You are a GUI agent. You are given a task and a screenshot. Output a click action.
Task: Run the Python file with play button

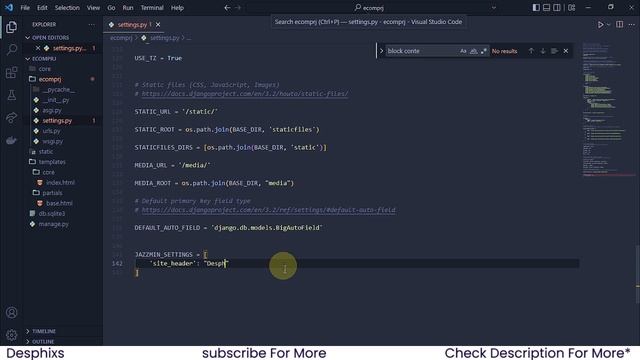click(x=600, y=25)
